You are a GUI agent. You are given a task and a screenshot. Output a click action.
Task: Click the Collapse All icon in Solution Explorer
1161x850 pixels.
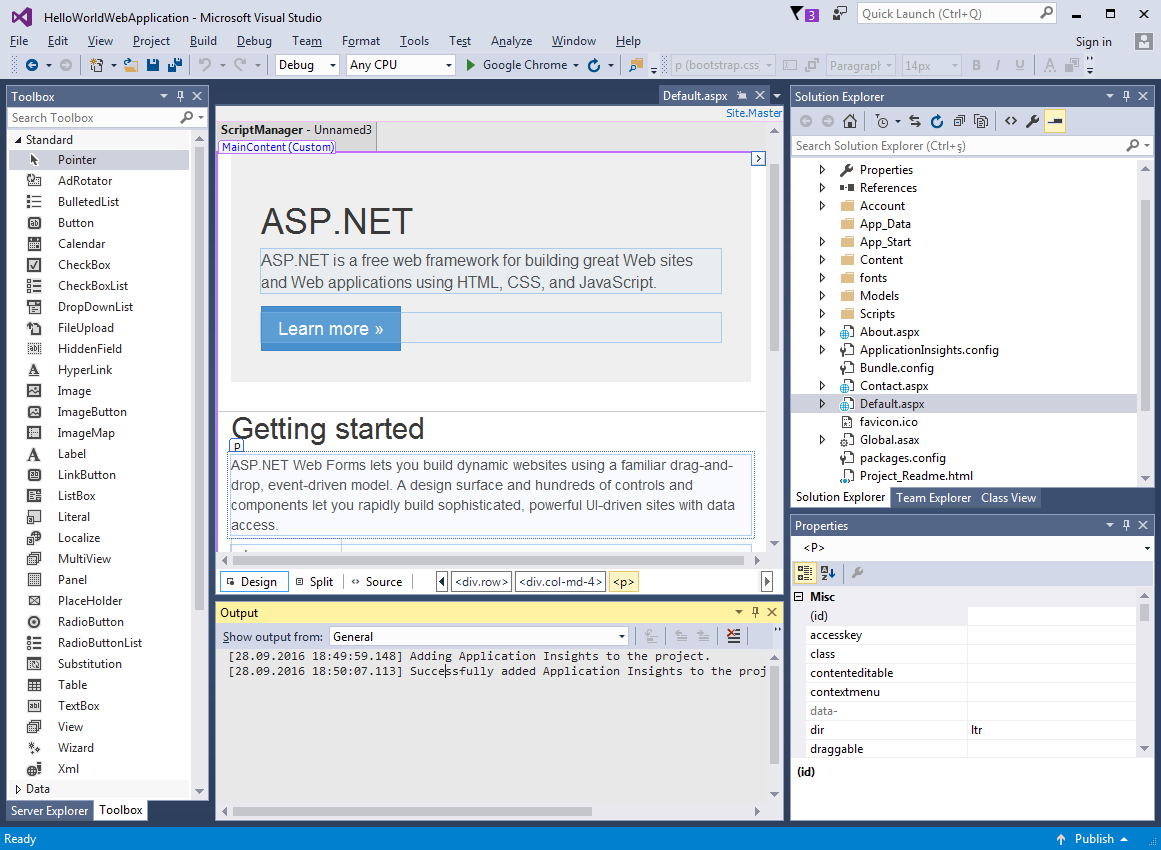[x=959, y=121]
